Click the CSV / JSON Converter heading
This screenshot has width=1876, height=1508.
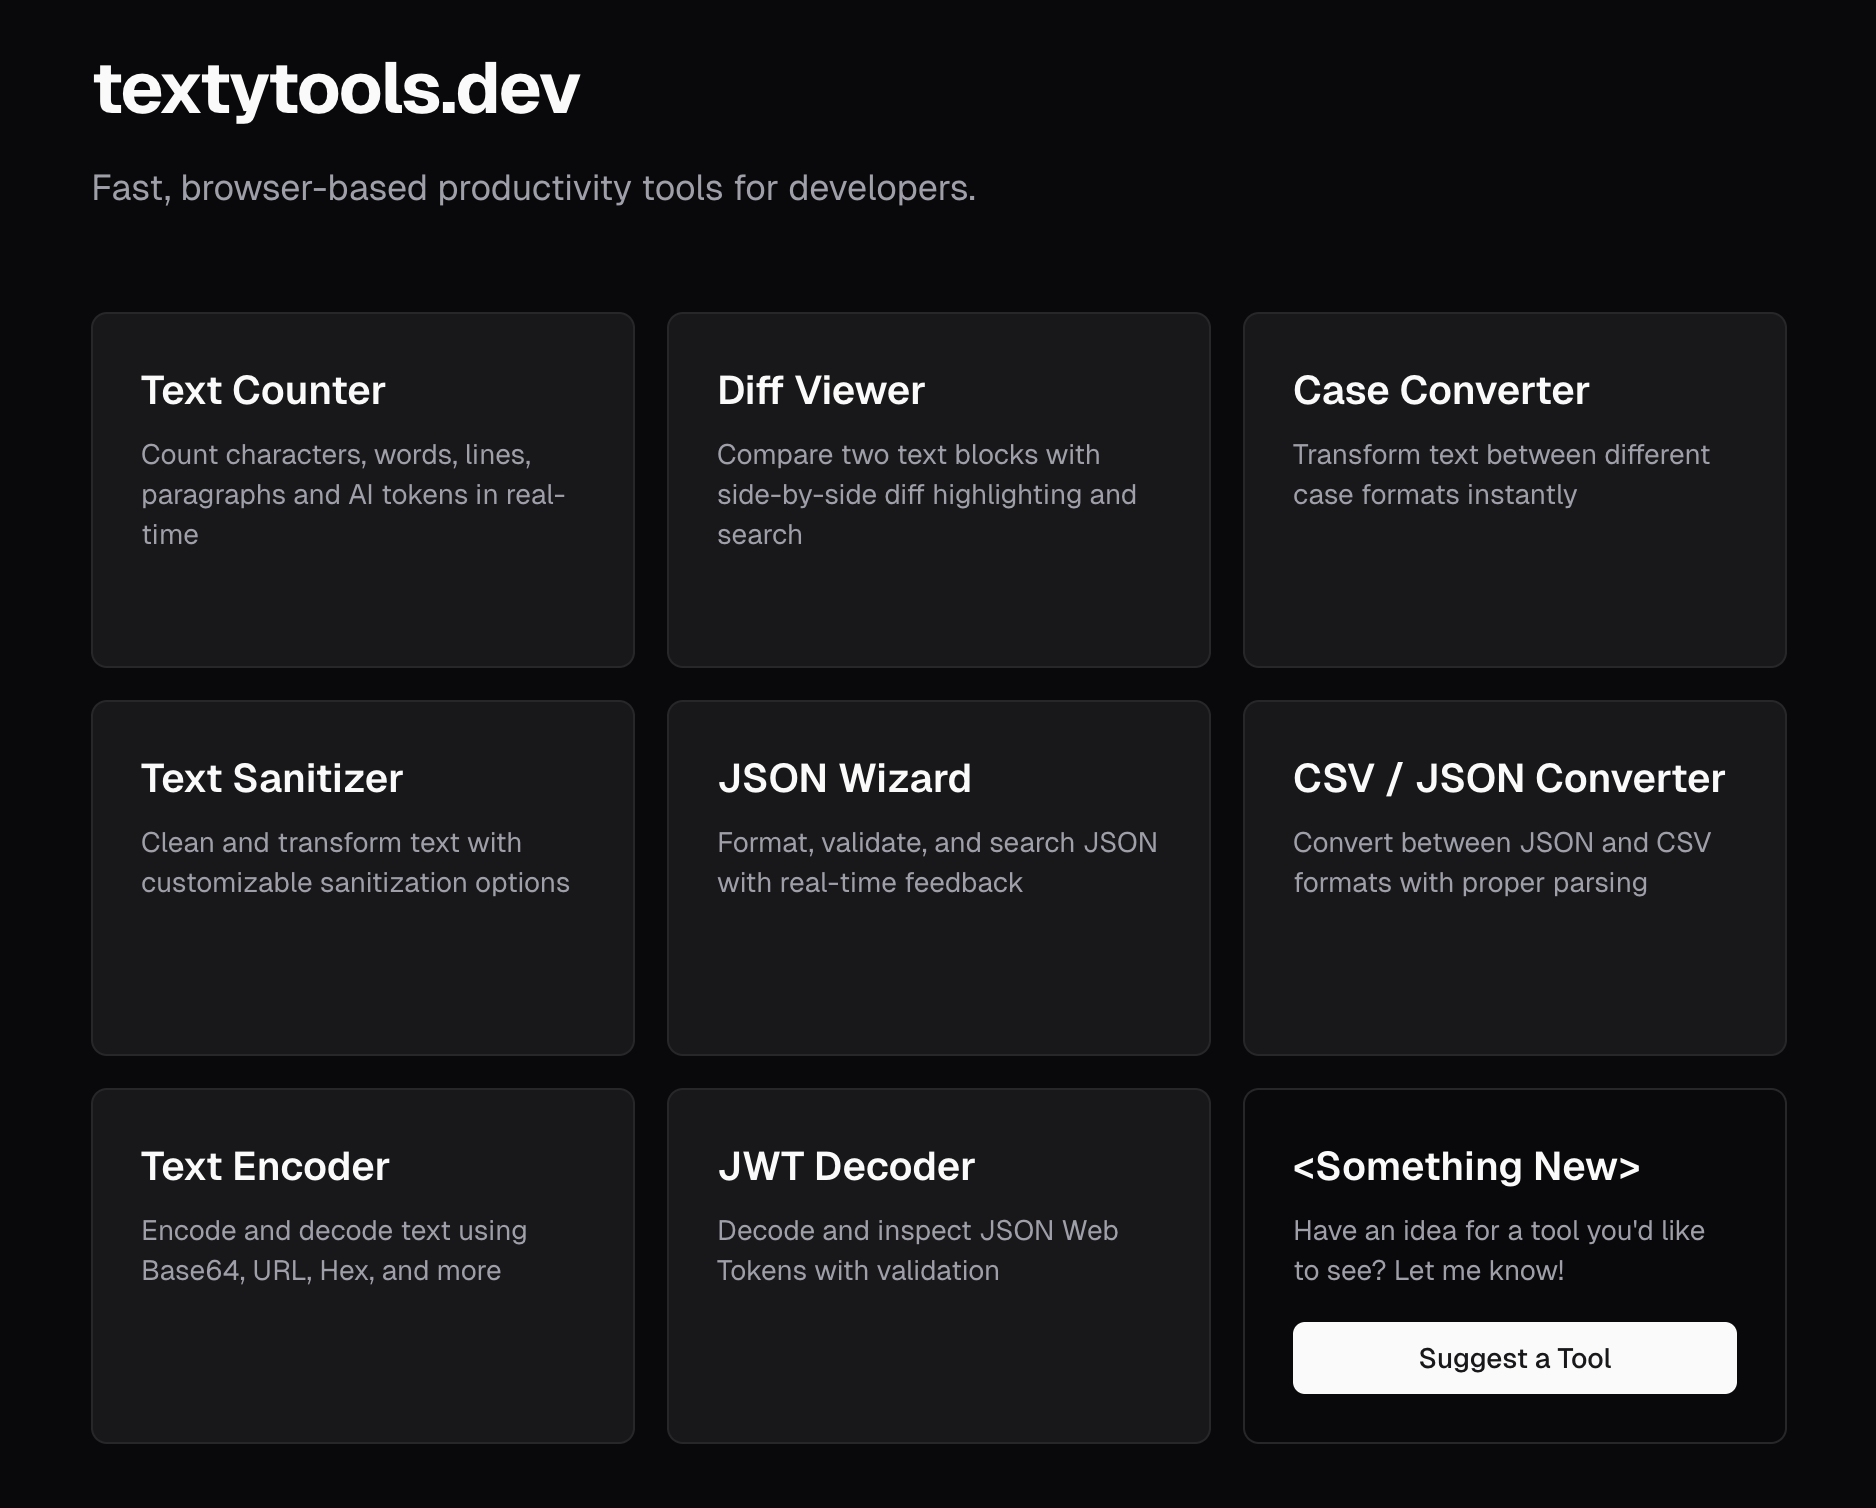point(1509,778)
